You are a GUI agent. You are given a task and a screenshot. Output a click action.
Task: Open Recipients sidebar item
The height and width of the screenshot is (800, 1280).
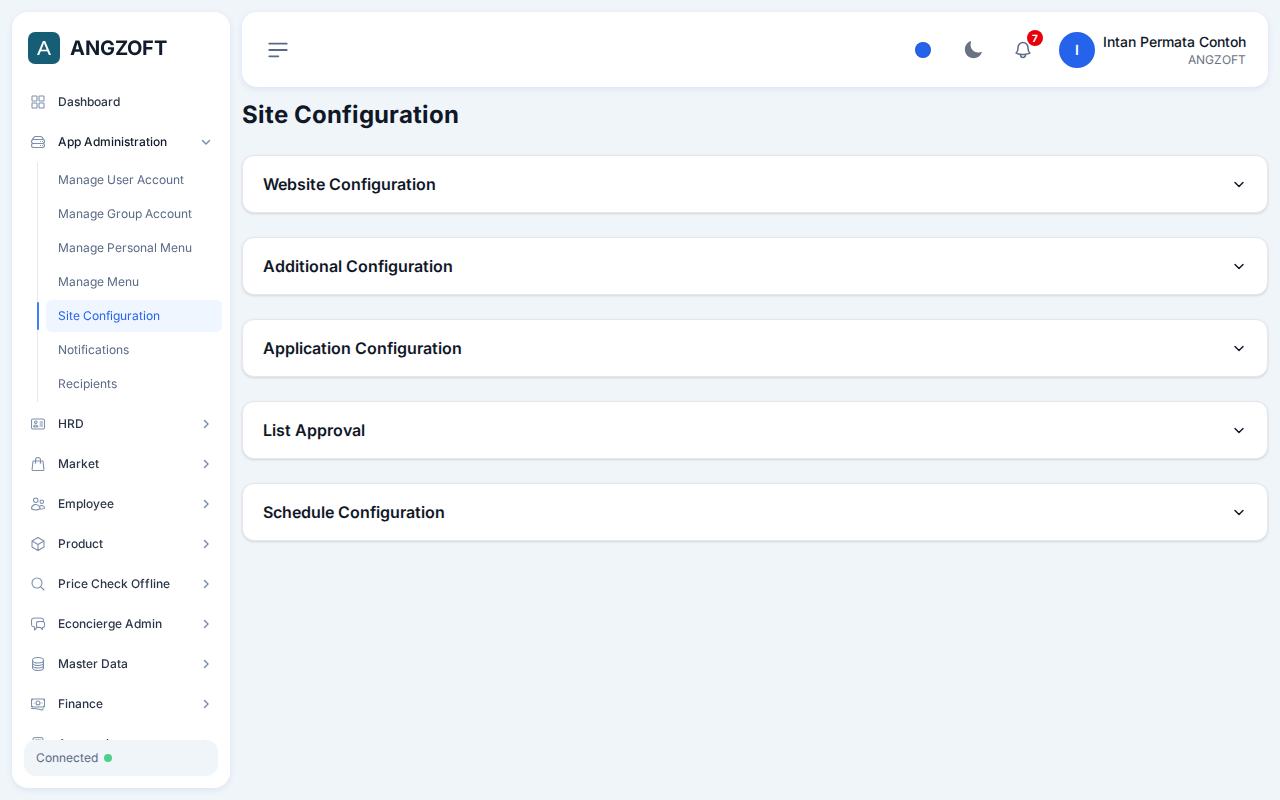(x=134, y=384)
